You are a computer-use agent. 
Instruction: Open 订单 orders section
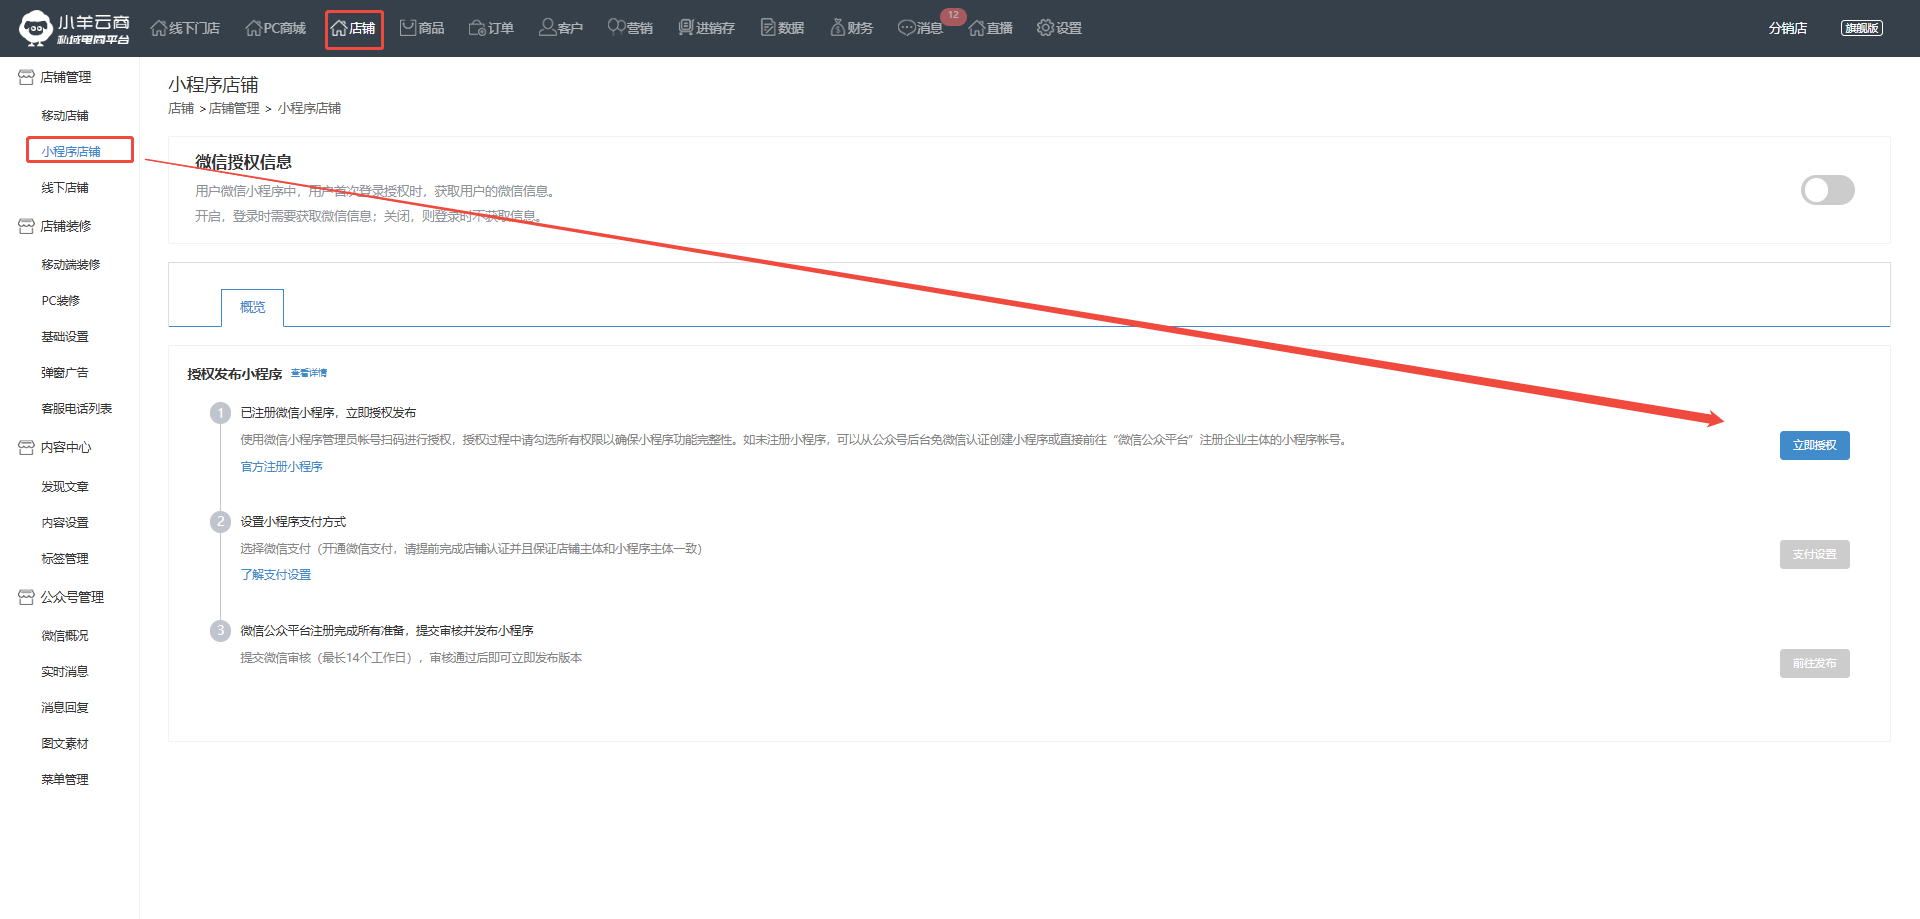pyautogui.click(x=491, y=28)
